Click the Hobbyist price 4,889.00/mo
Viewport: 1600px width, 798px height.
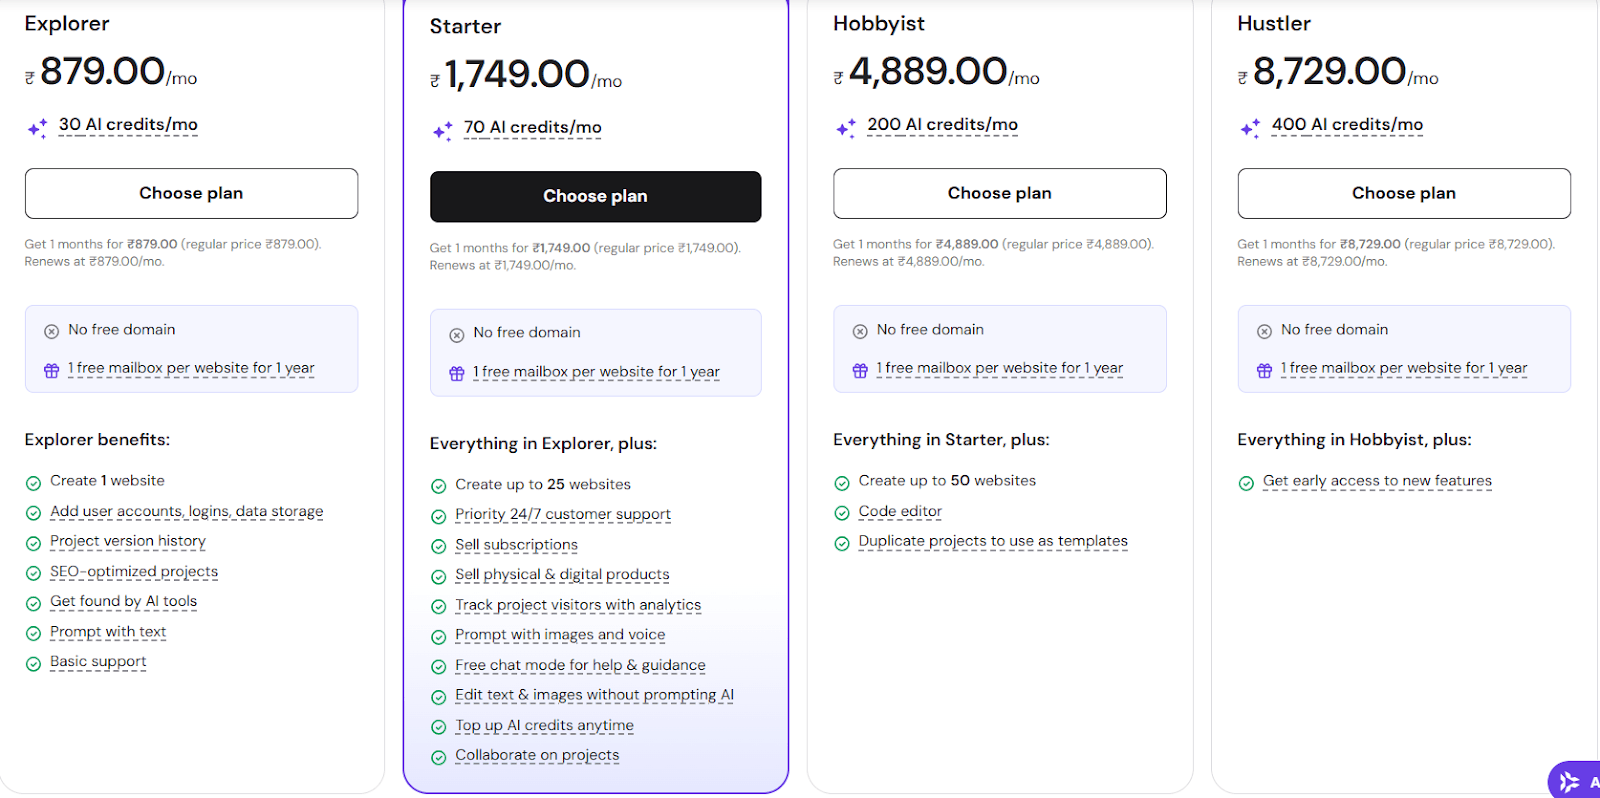coord(937,72)
